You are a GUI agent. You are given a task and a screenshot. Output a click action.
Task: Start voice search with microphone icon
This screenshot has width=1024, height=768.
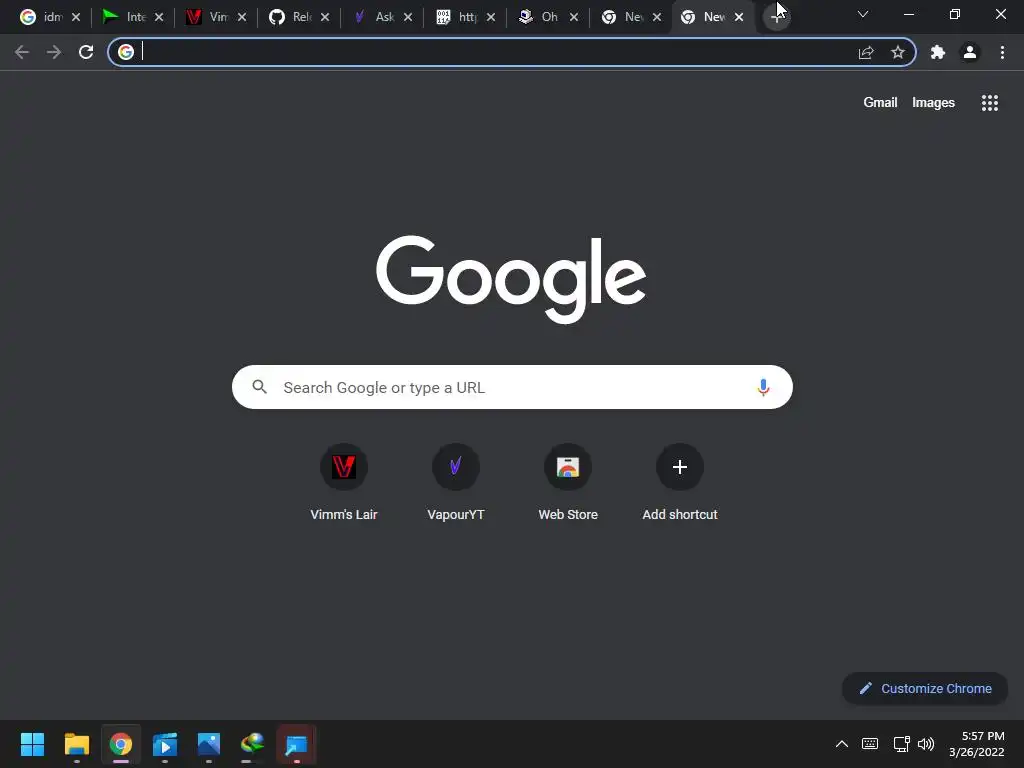click(763, 387)
